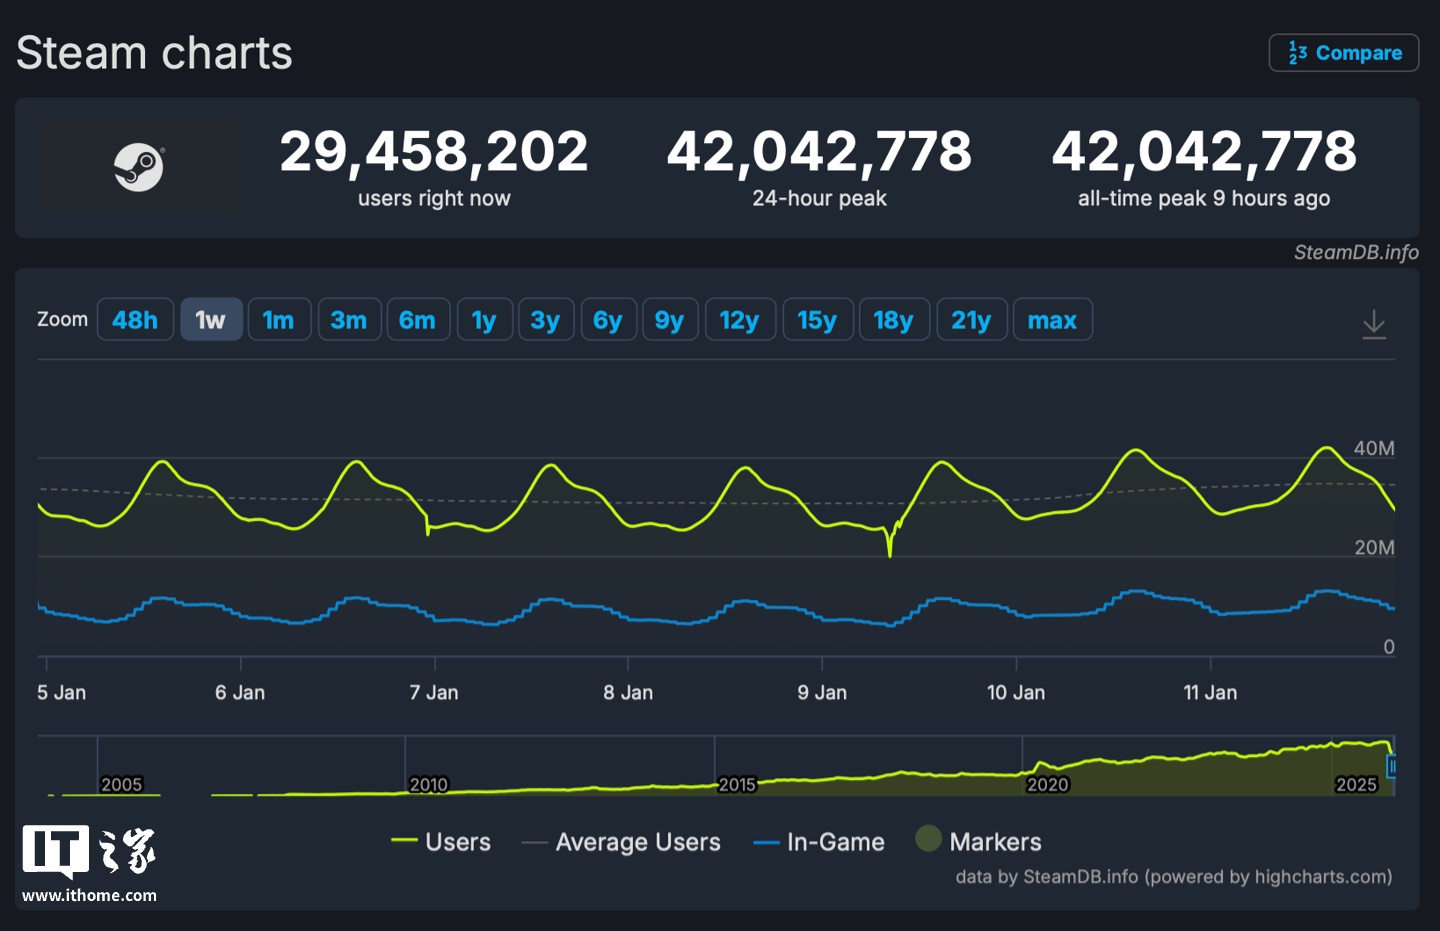
Task: Click the ITHome watermark logo
Action: (89, 862)
